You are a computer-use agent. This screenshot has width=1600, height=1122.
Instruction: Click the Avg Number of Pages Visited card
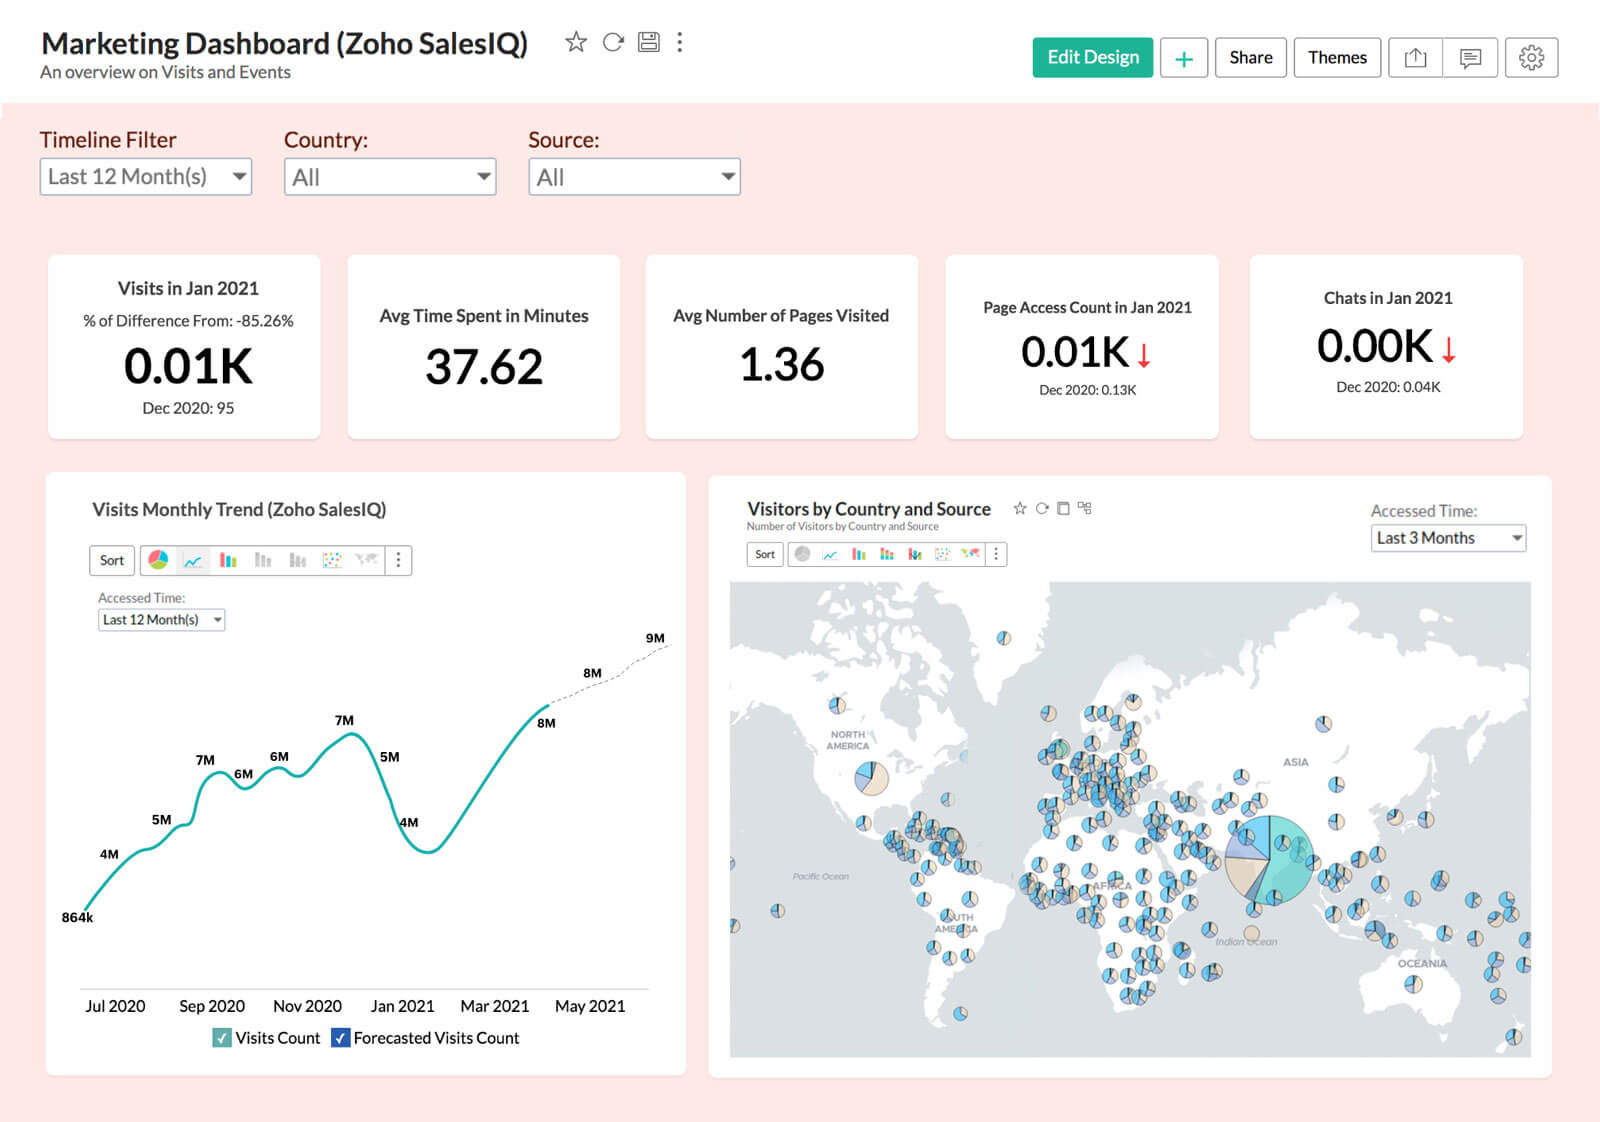pyautogui.click(x=782, y=347)
